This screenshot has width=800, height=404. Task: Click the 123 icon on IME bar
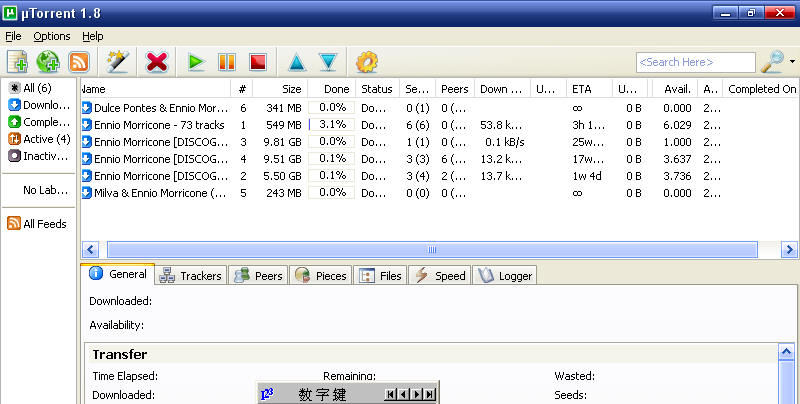coord(267,394)
